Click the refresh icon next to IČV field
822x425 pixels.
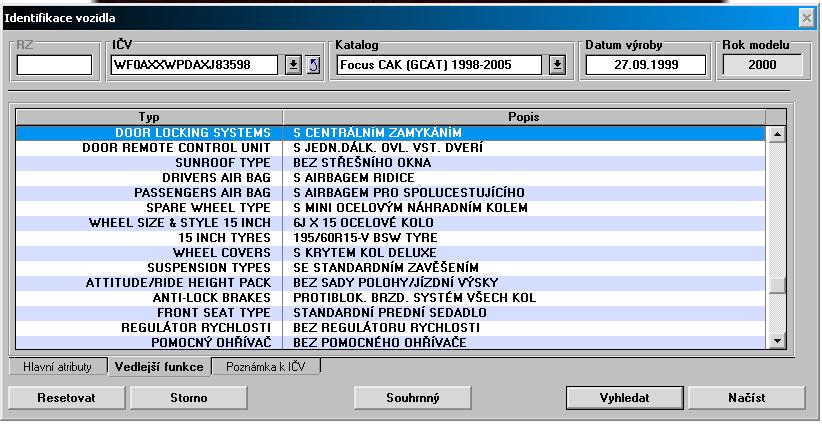point(311,65)
